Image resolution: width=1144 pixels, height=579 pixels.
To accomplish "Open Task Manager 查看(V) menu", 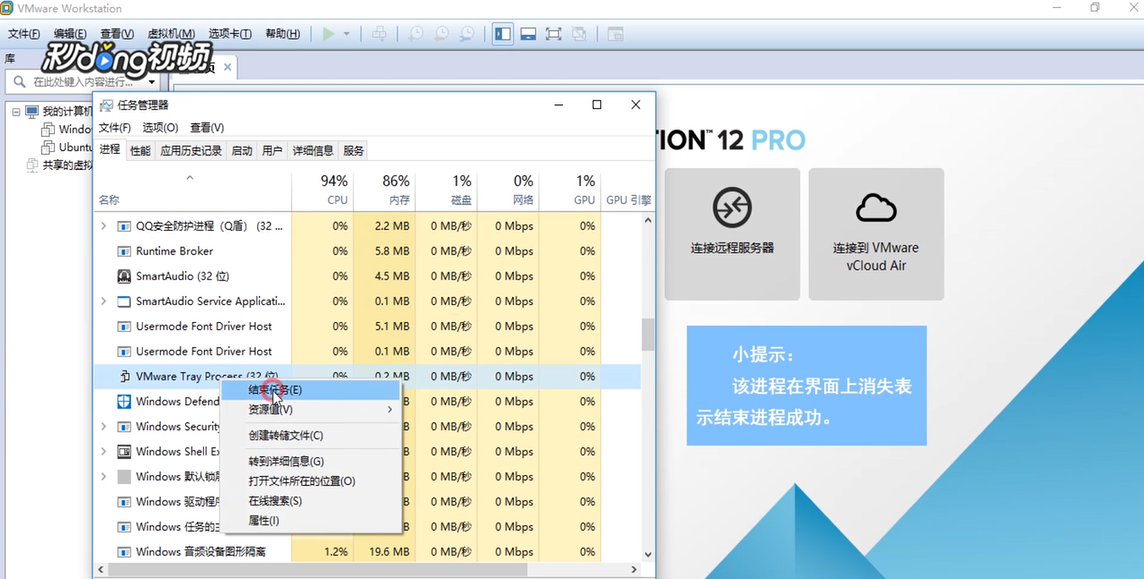I will point(206,128).
